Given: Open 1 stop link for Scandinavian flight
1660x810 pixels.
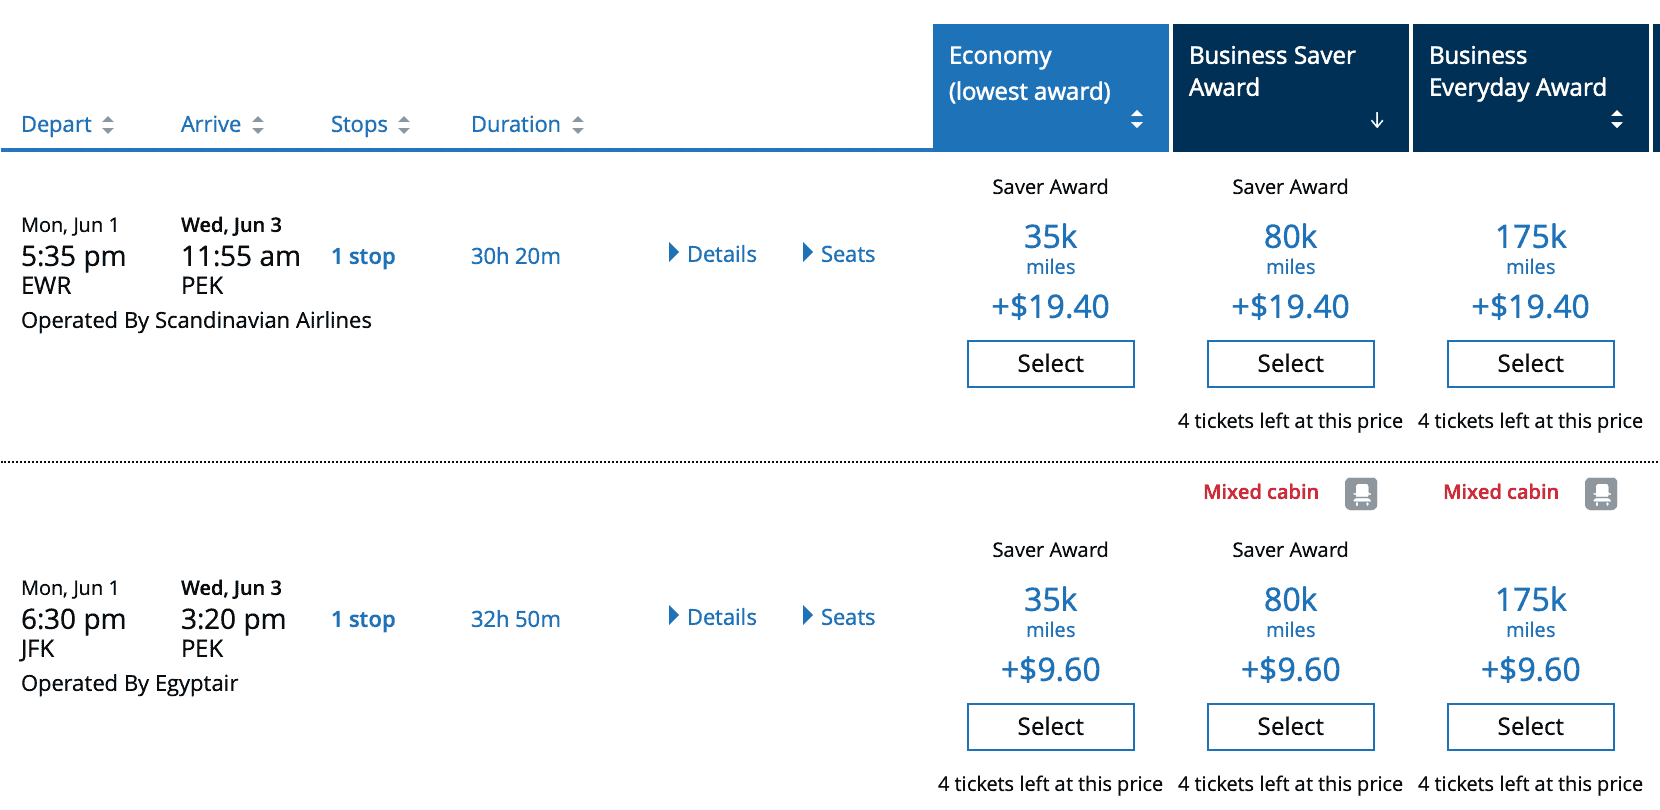Looking at the screenshot, I should coord(363,257).
